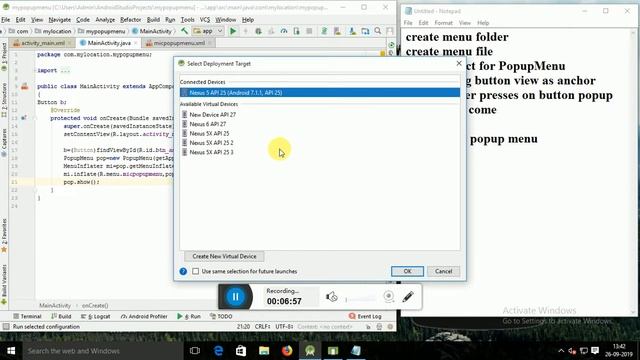This screenshot has height=360, width=640.
Task: Click the Attach debugger to process icon
Action: pos(296,31)
